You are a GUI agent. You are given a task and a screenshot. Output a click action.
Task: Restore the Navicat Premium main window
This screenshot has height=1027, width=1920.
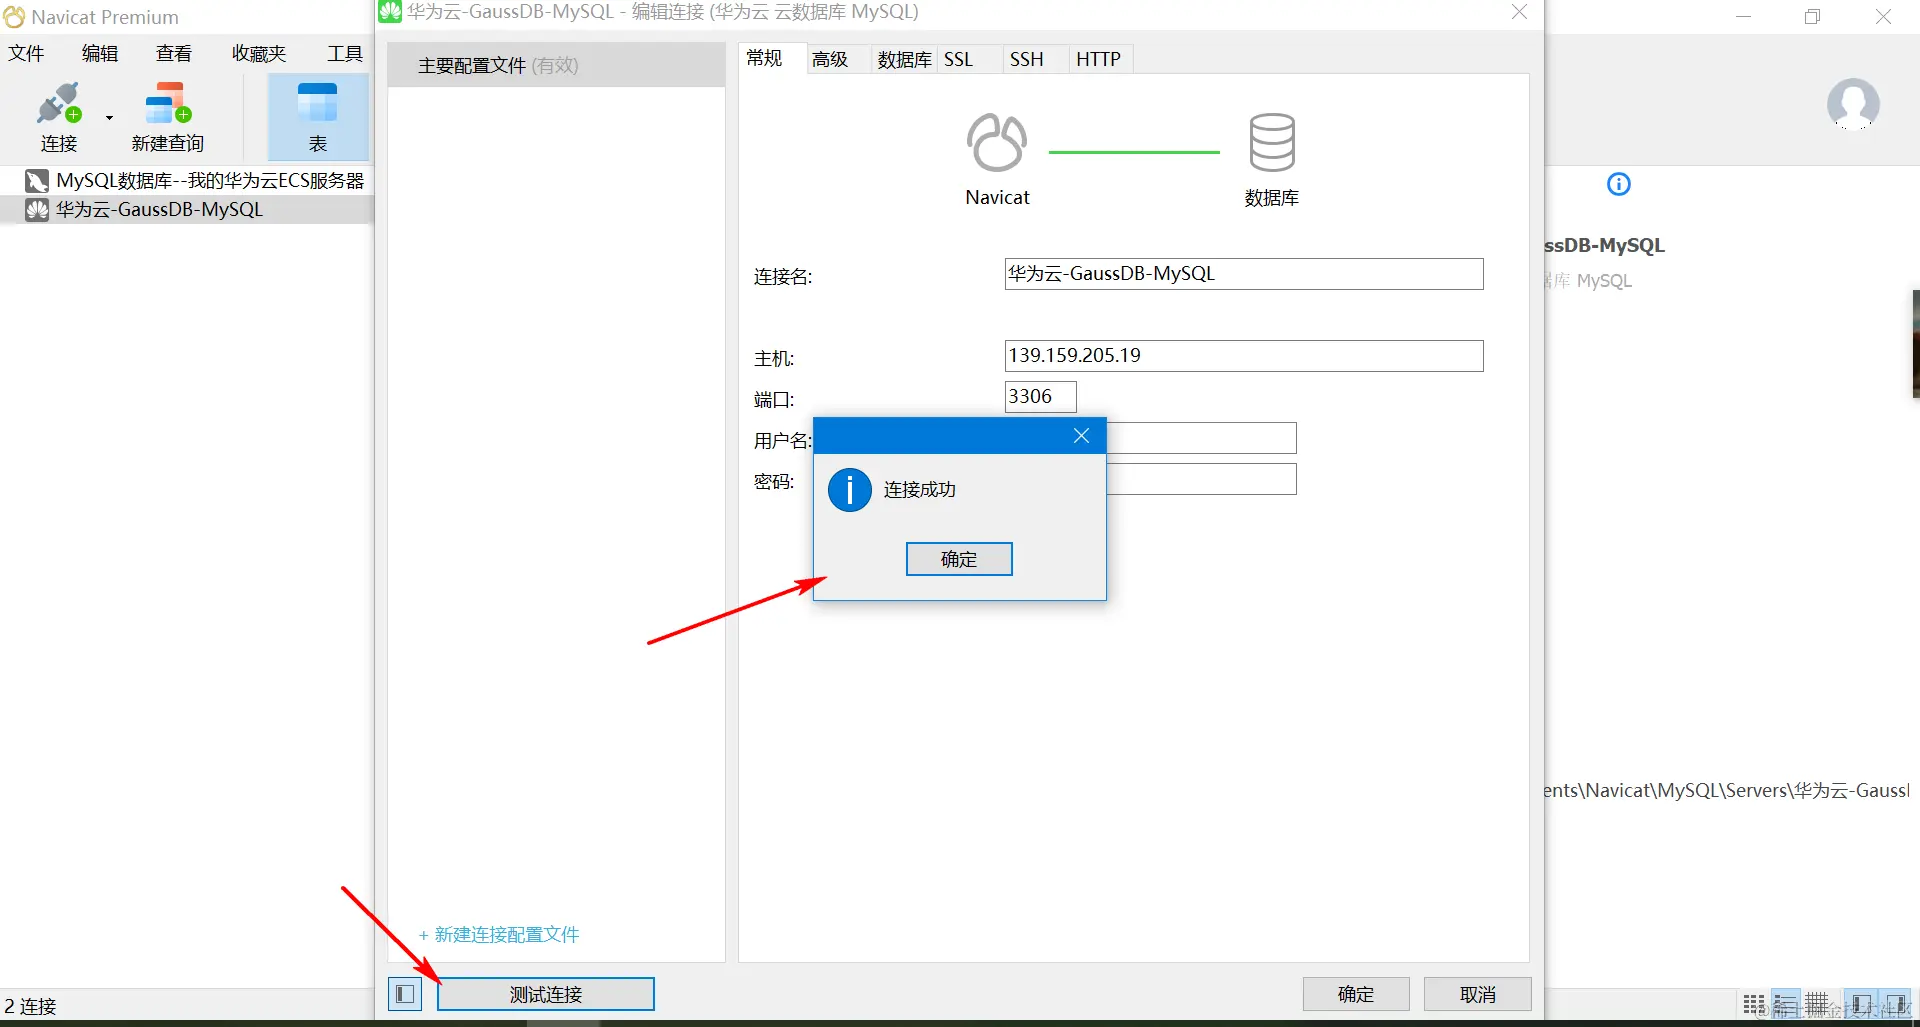pyautogui.click(x=1812, y=17)
